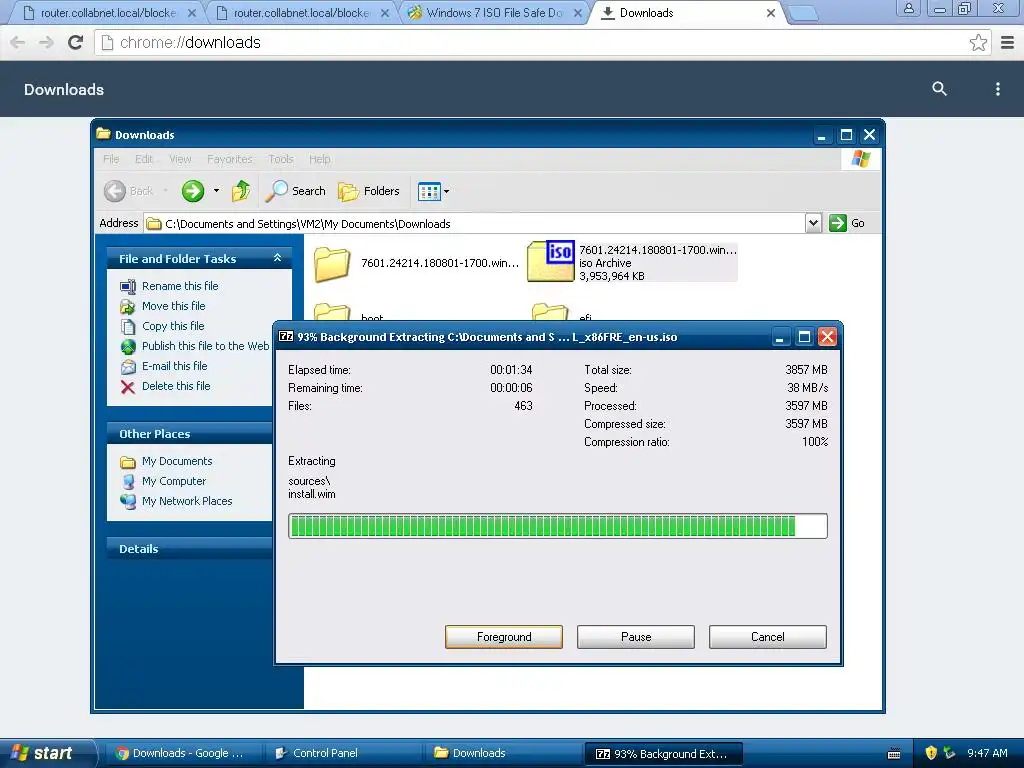Click Publish this file to the Web

[205, 346]
